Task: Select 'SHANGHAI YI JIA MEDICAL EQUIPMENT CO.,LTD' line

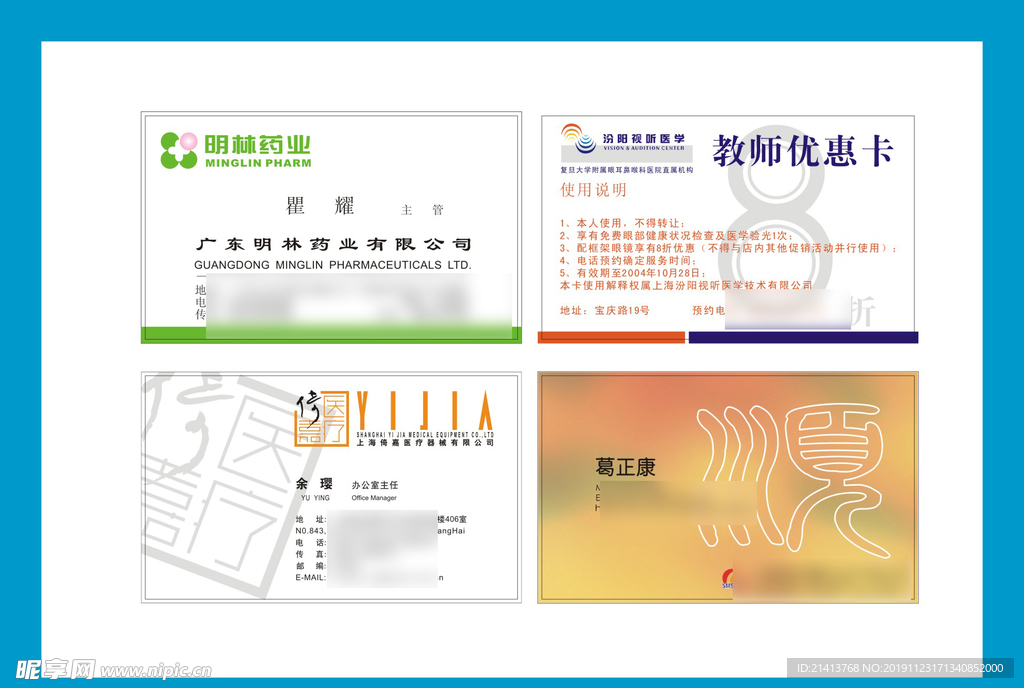Action: 425,434
